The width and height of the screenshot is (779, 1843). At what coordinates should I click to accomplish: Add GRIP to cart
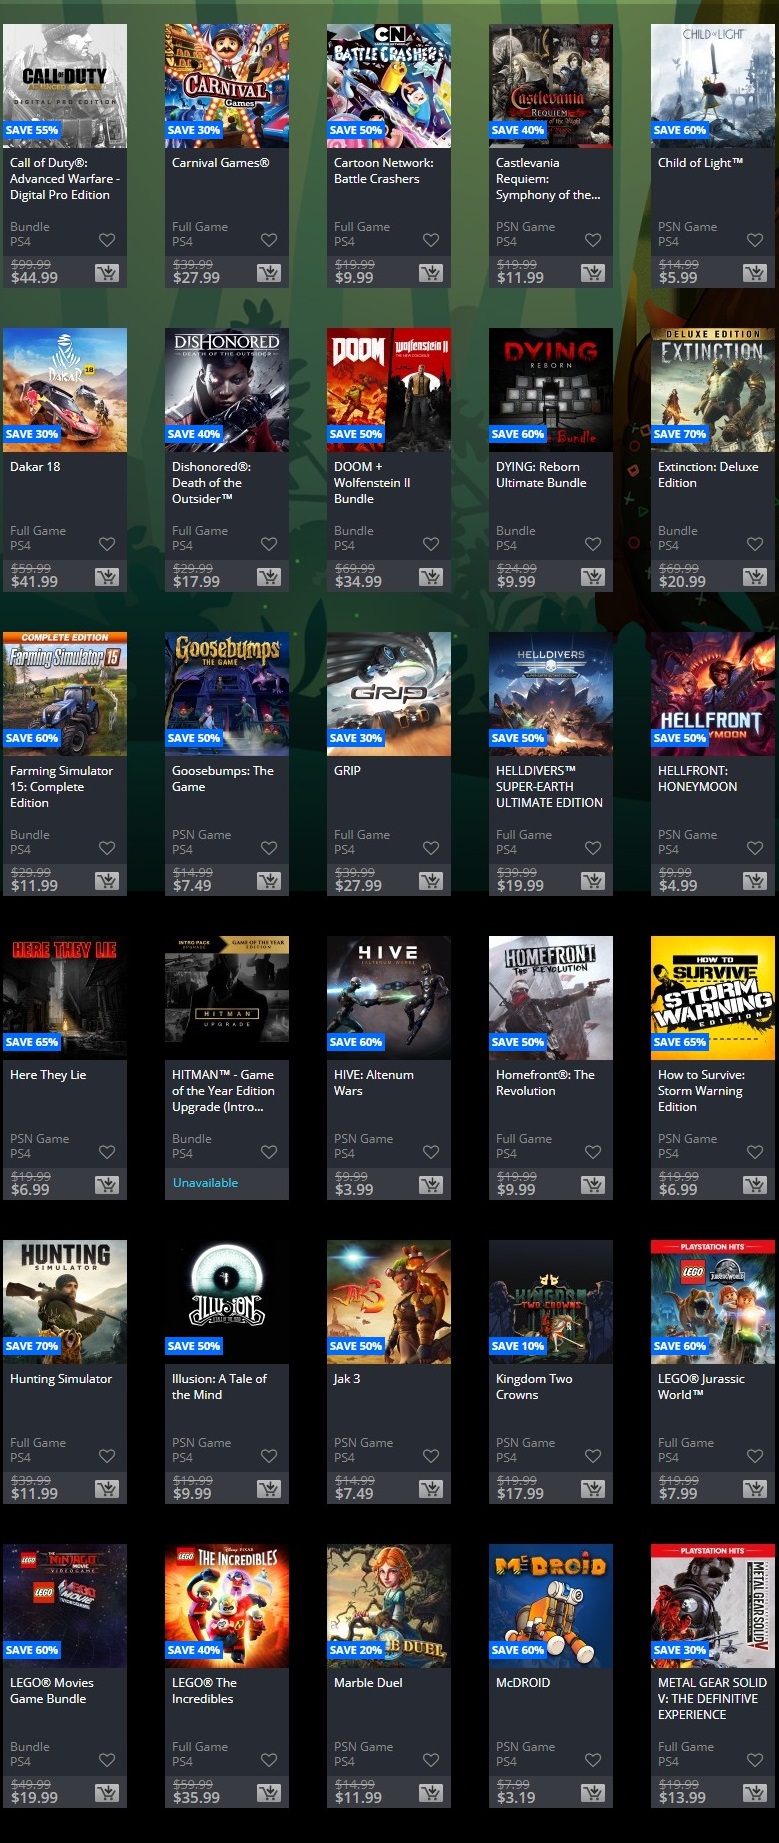(430, 880)
